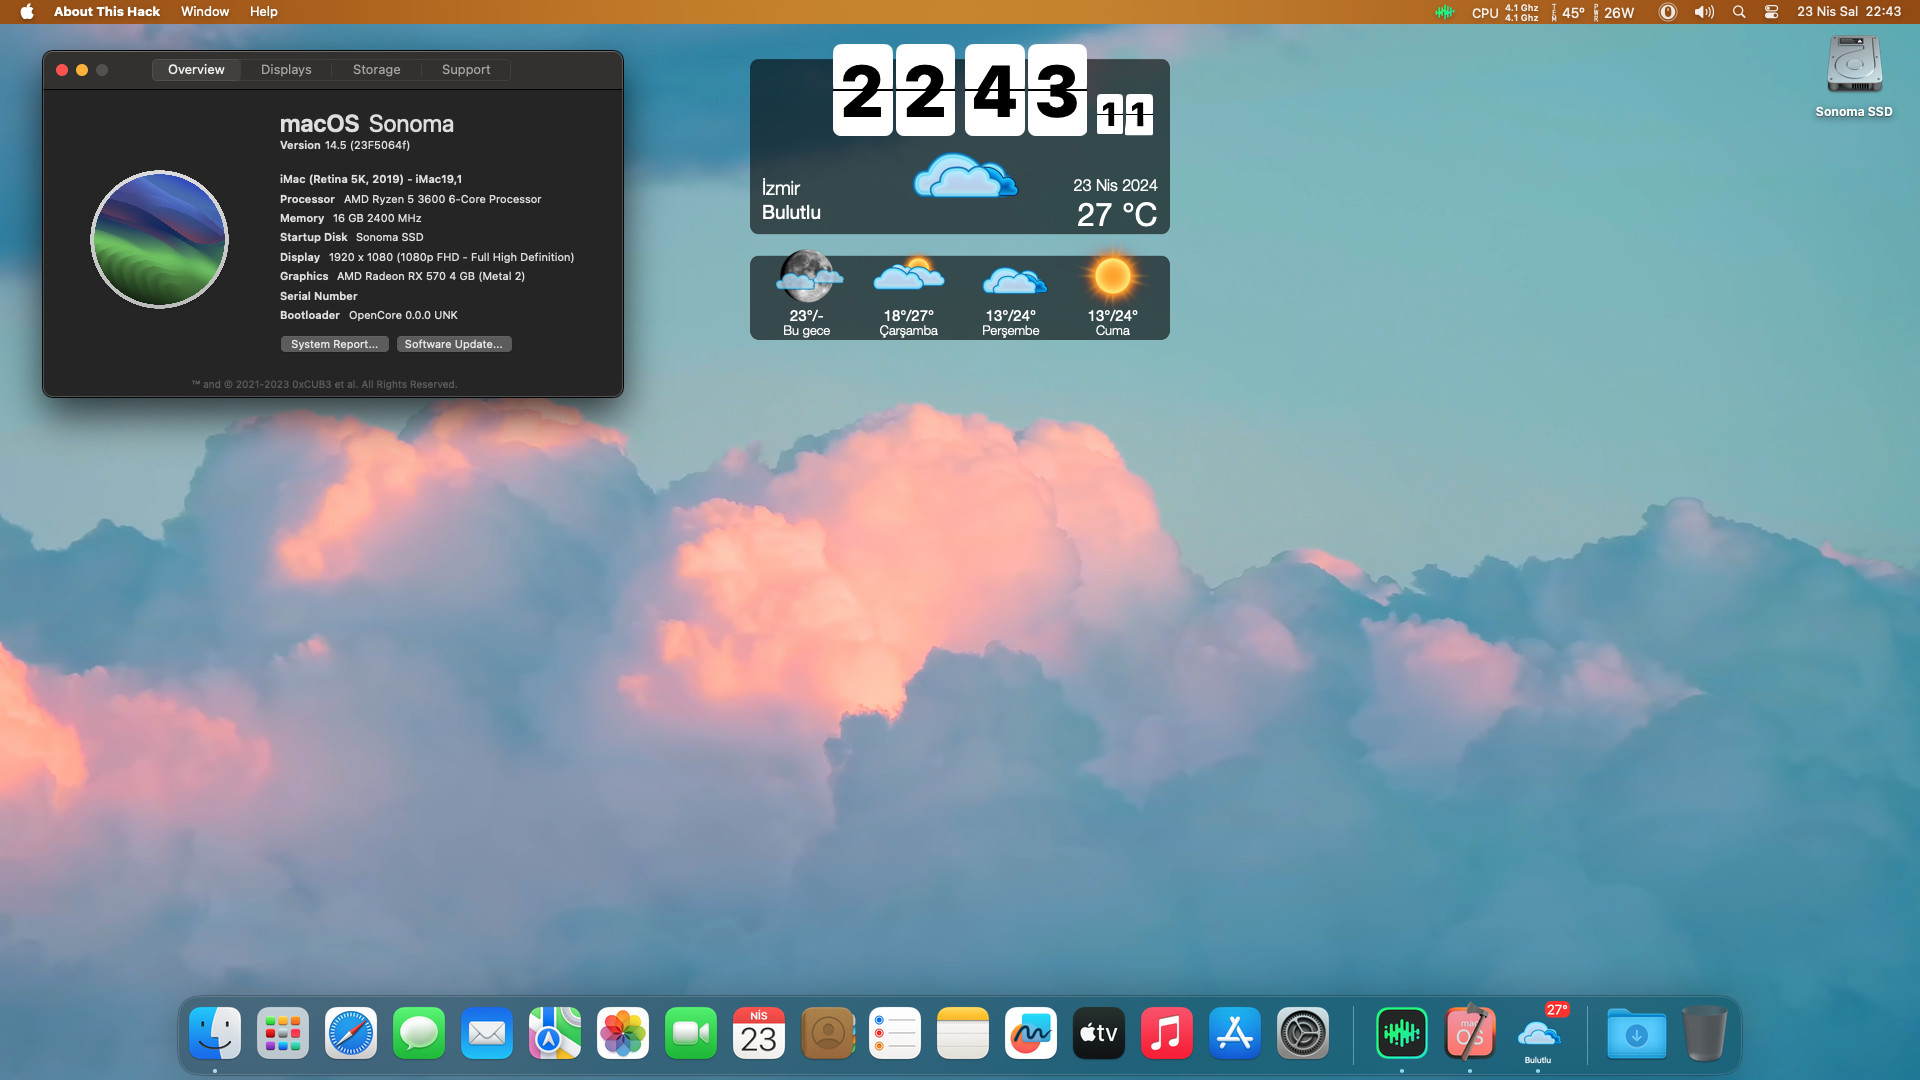The height and width of the screenshot is (1080, 1920).
Task: Open the Help menu
Action: click(x=263, y=12)
